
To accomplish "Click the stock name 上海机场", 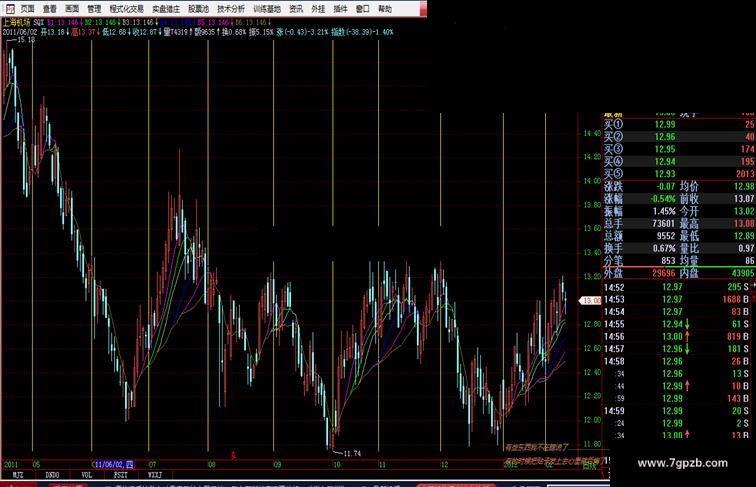I will point(16,22).
